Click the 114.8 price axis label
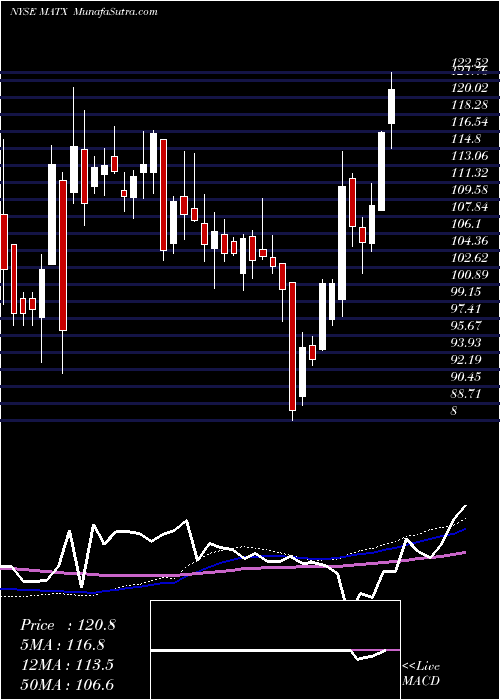This screenshot has height=700, width=500. coord(466,139)
